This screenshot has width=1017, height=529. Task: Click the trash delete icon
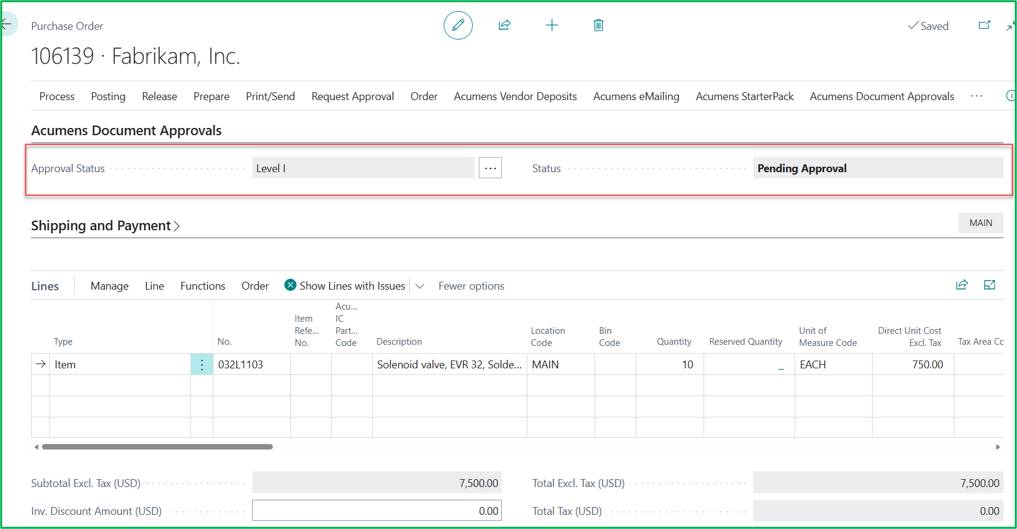pyautogui.click(x=598, y=25)
